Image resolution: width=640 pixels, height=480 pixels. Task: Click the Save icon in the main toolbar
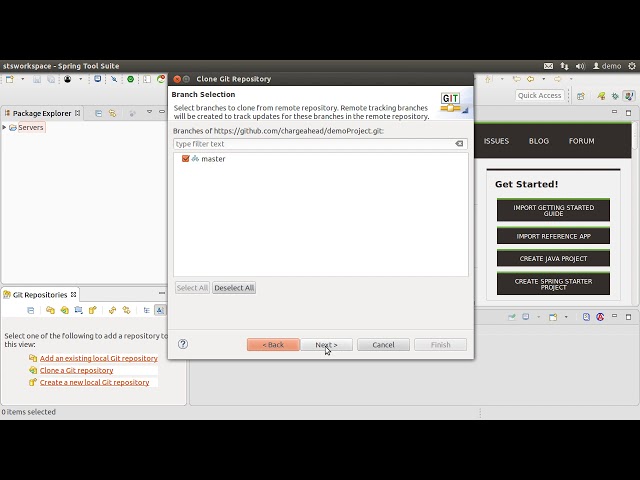37,79
